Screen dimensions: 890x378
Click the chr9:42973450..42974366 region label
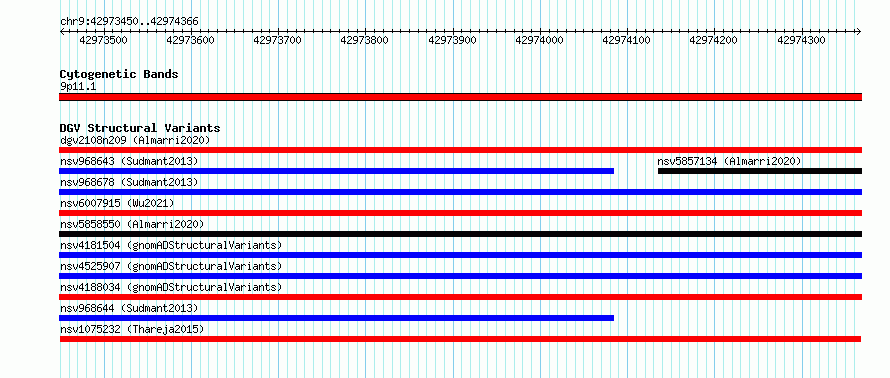pyautogui.click(x=129, y=22)
